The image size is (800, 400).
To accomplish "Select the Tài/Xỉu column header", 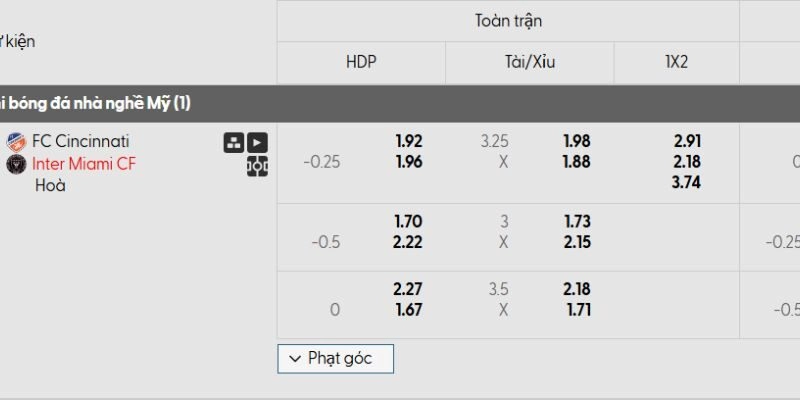I will tap(530, 62).
